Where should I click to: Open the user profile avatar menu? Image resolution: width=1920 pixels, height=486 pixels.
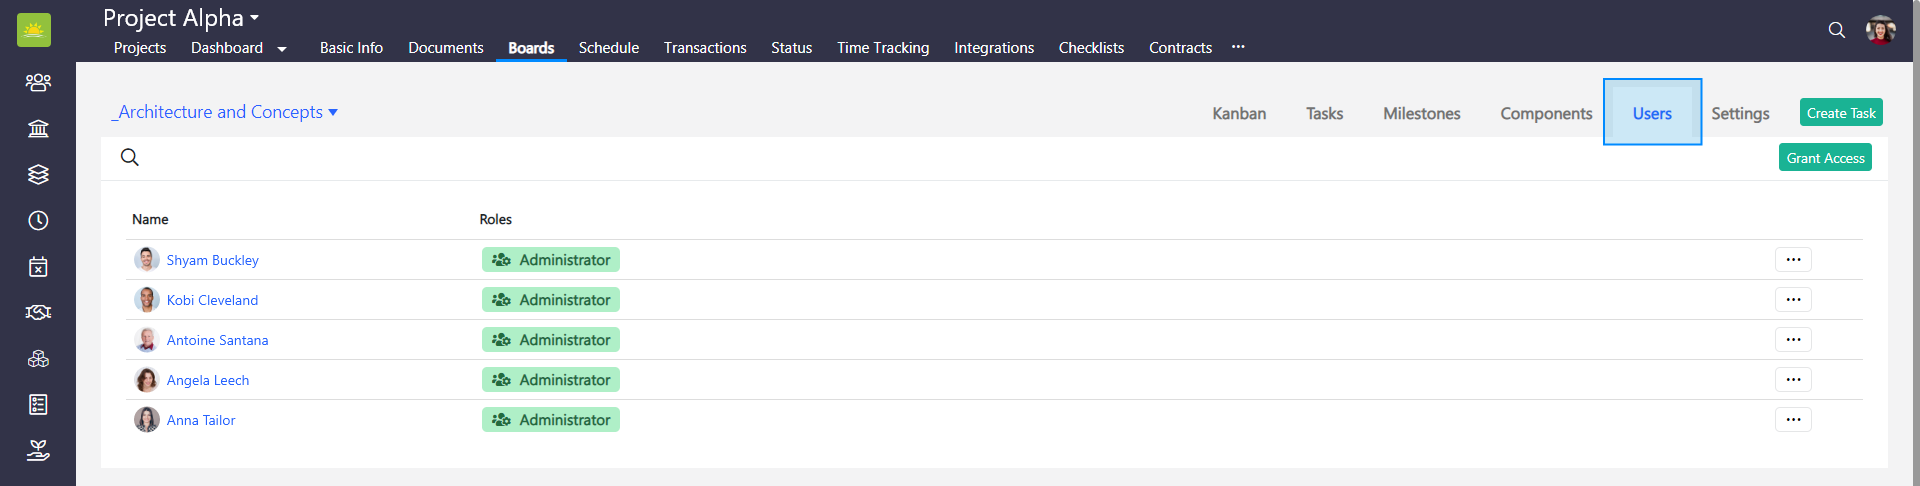click(x=1880, y=30)
